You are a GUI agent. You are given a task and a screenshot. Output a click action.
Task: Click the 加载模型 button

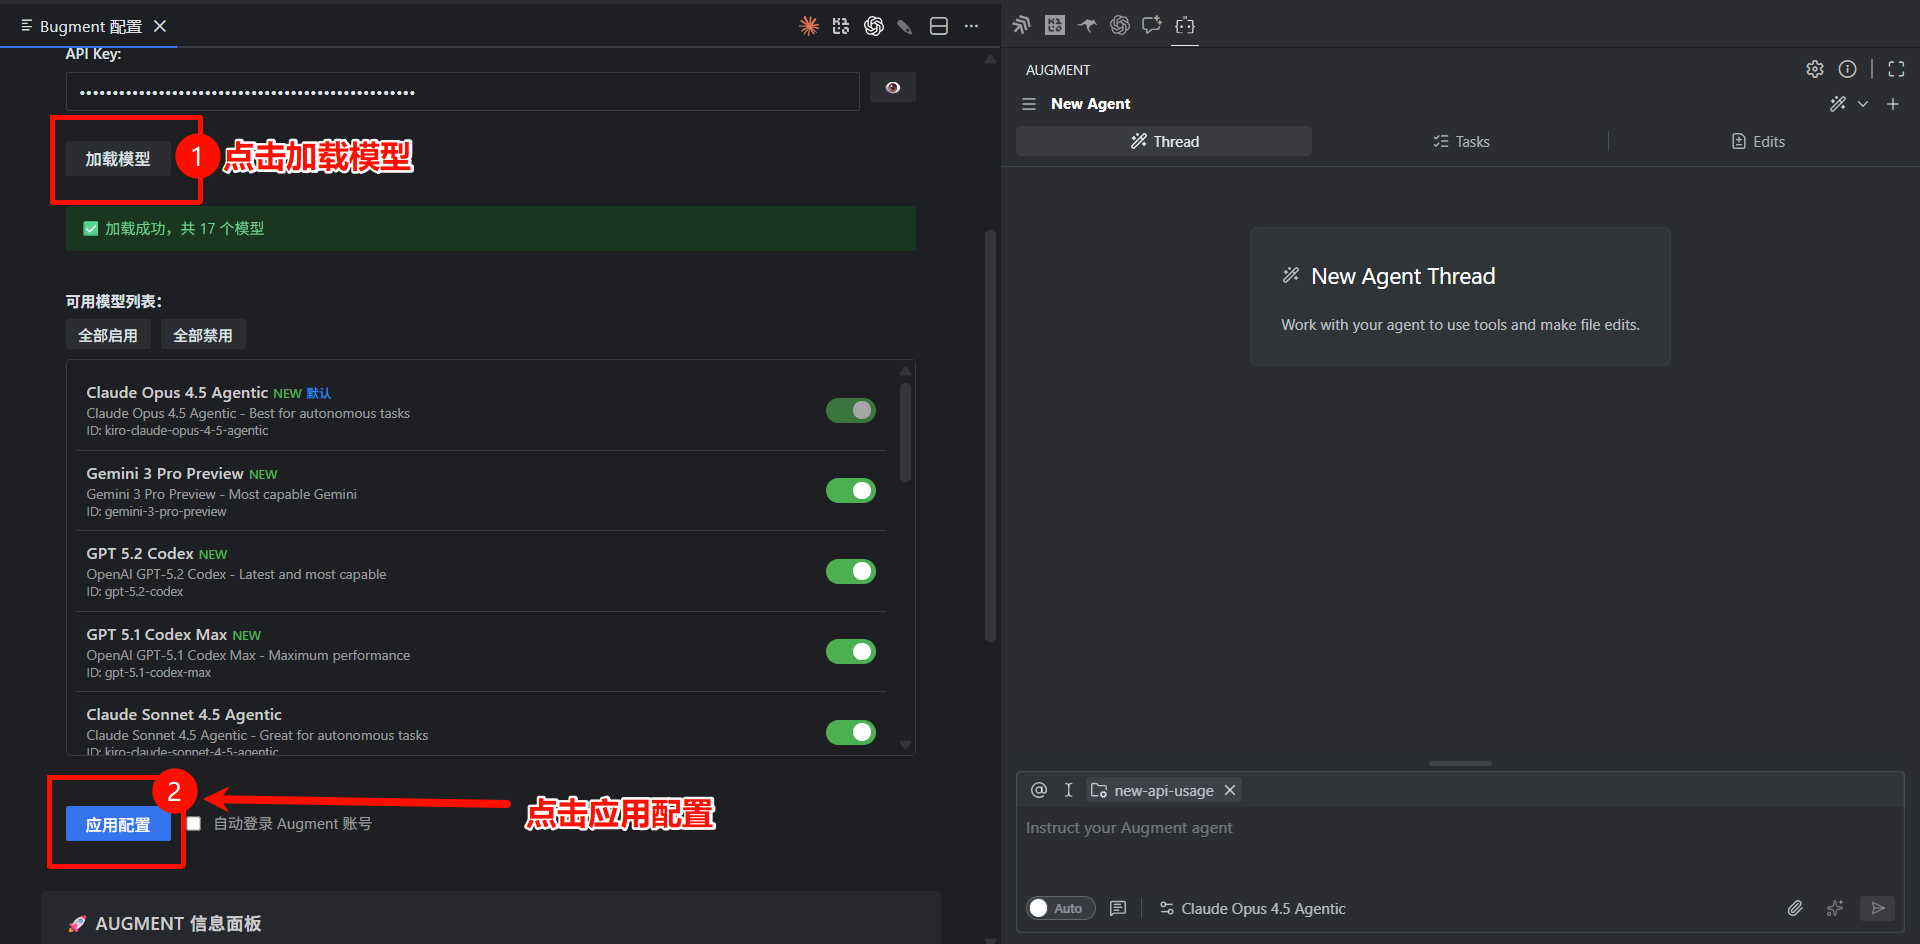(118, 159)
